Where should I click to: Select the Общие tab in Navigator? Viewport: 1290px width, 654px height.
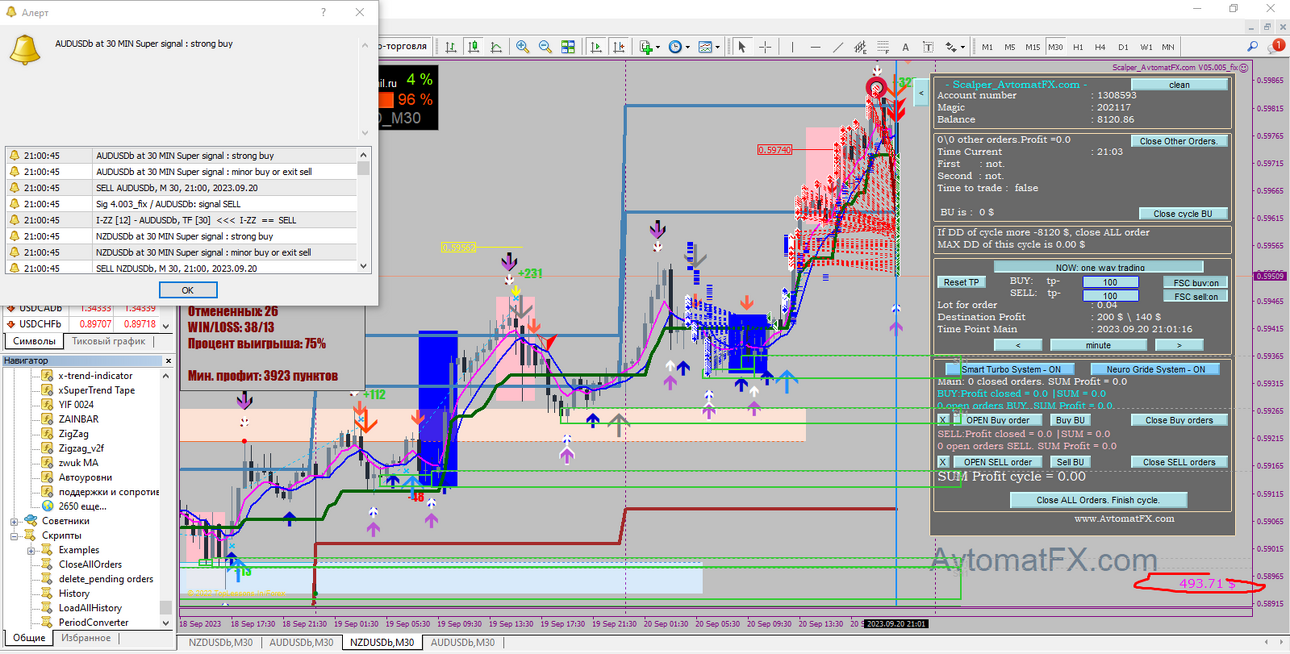(28, 637)
